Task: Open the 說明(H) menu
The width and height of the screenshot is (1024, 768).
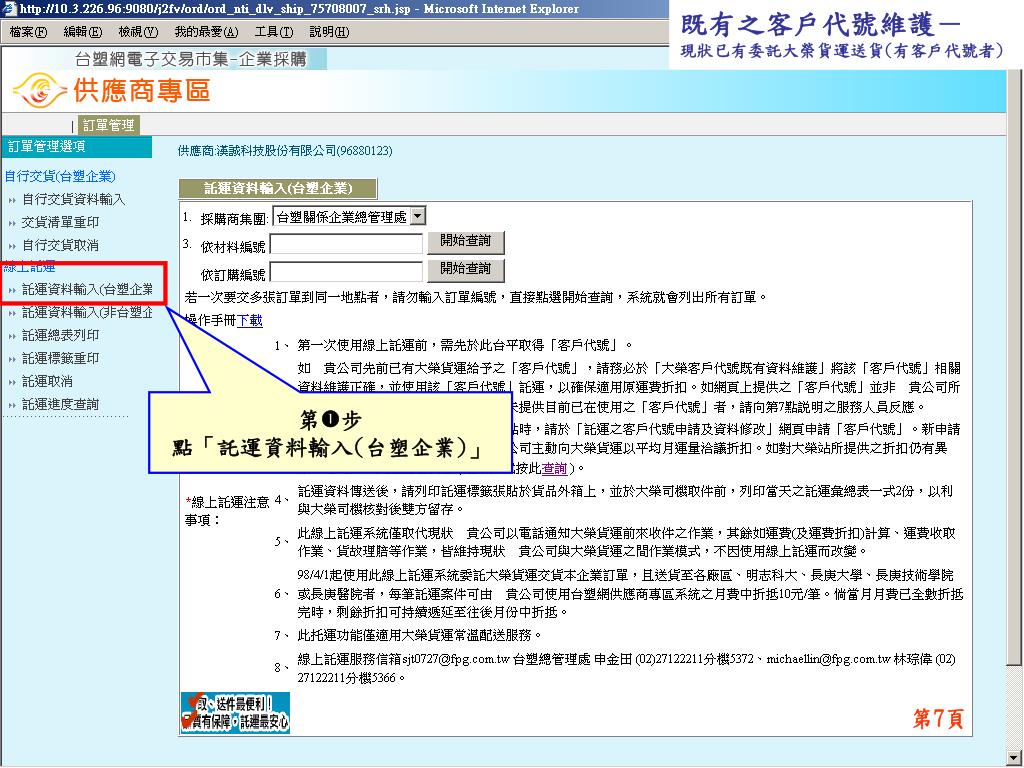Action: click(x=328, y=31)
